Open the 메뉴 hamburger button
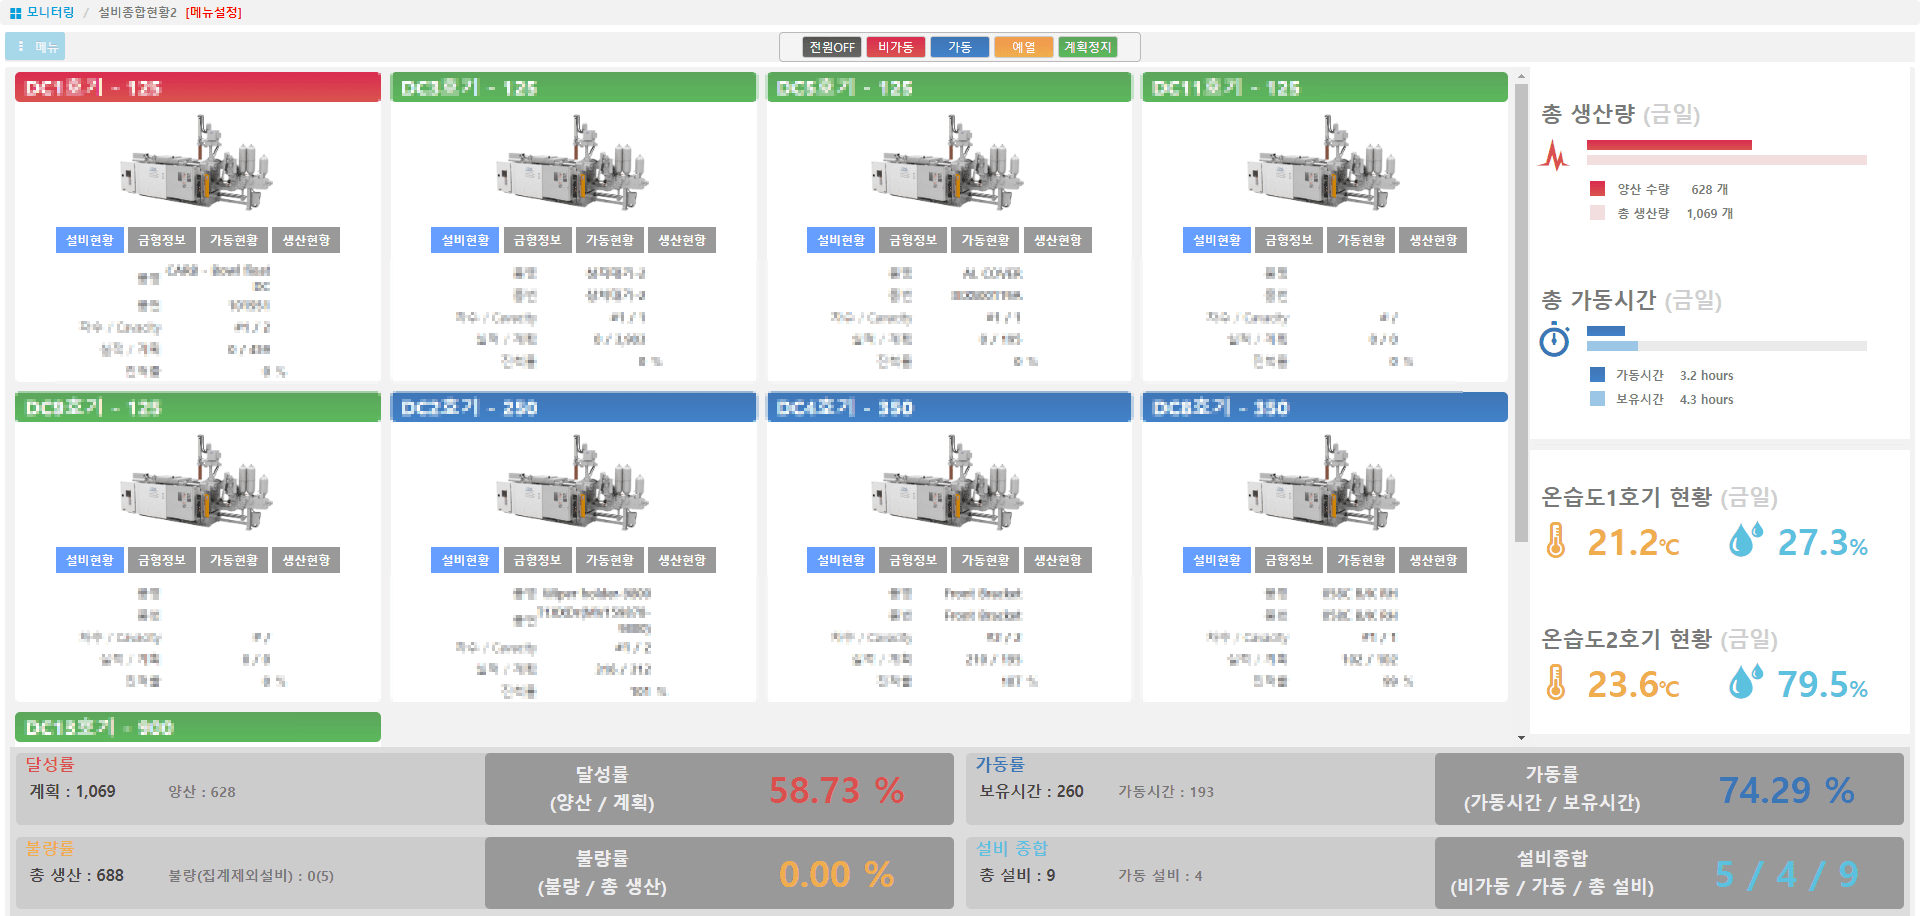1920x916 pixels. (x=34, y=45)
